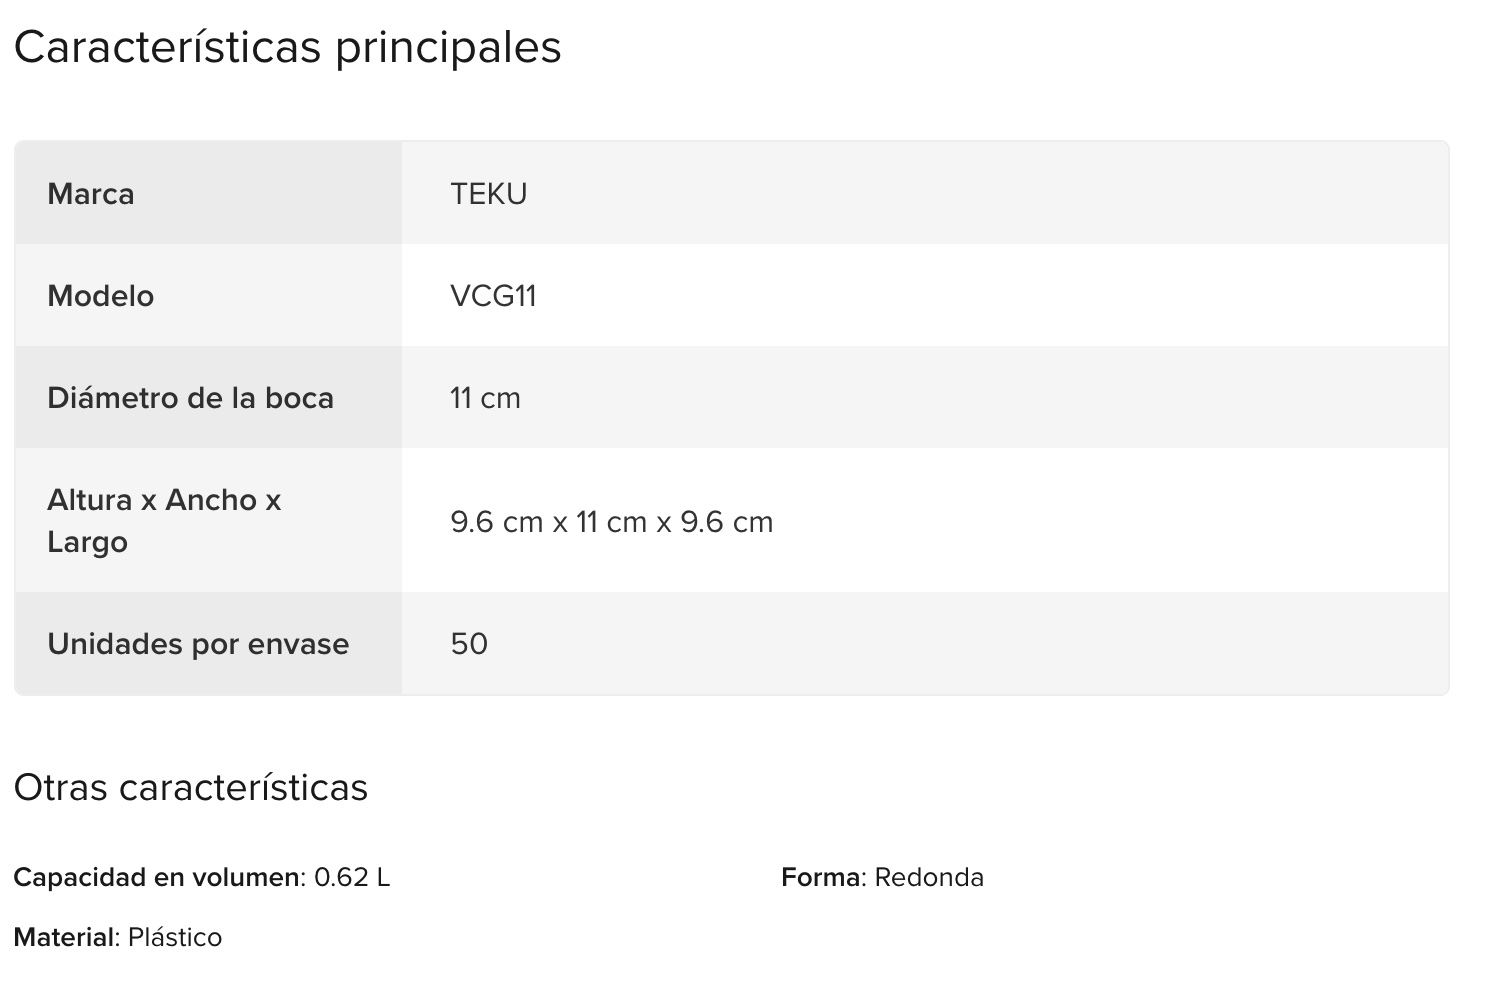Click the 'Capacidad en volumen' label

(156, 878)
